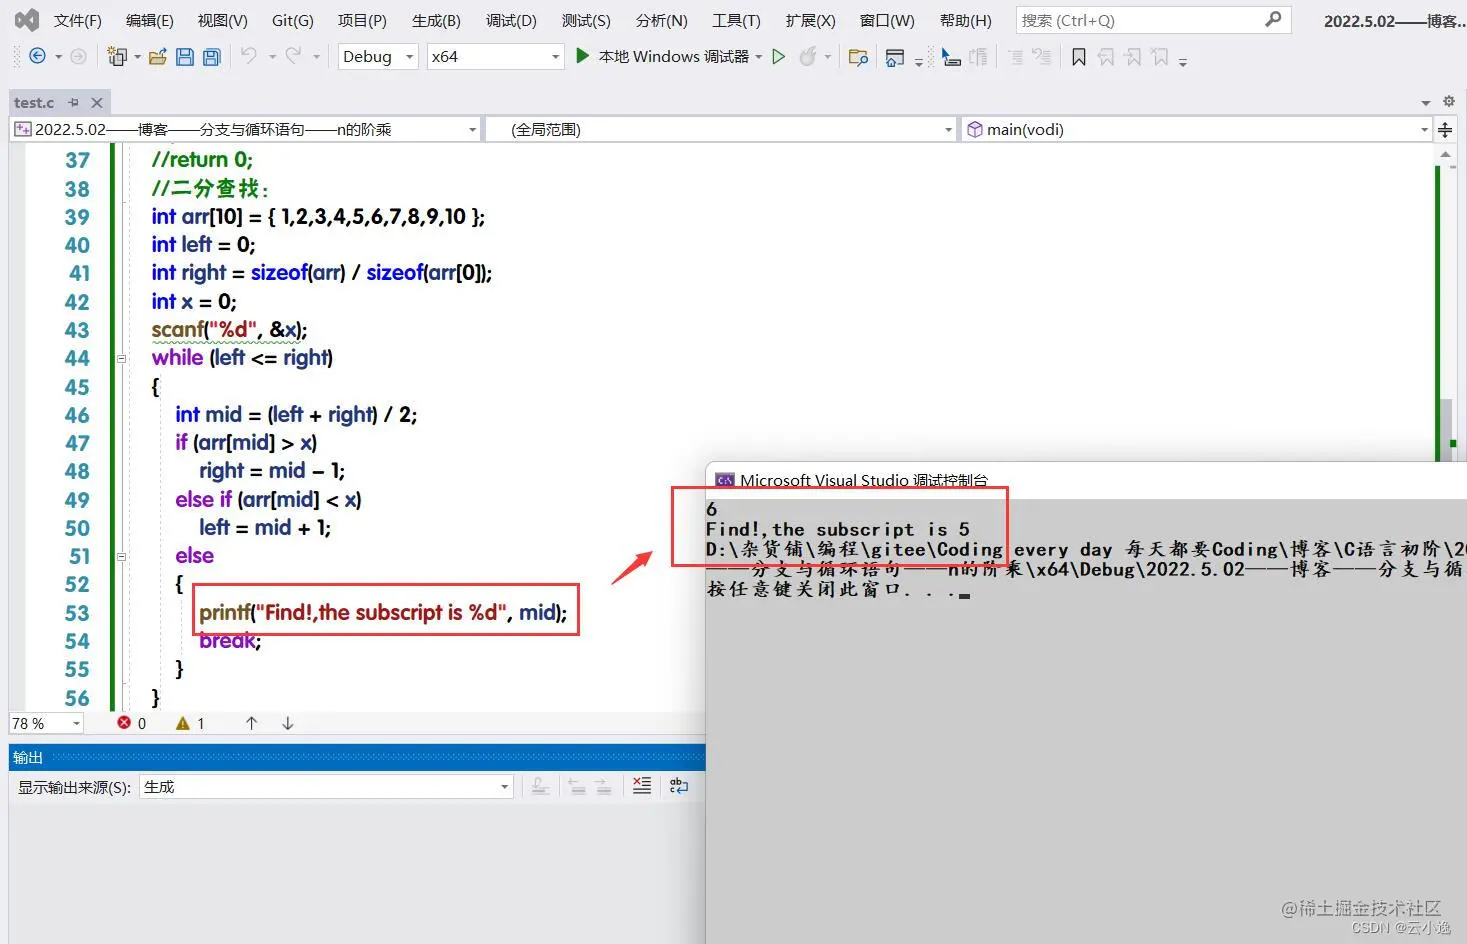Click the new project icon in toolbar
The image size is (1467, 944).
[117, 57]
